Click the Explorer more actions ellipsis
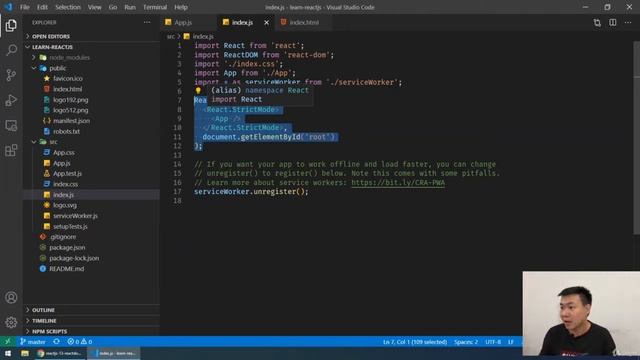 point(147,22)
